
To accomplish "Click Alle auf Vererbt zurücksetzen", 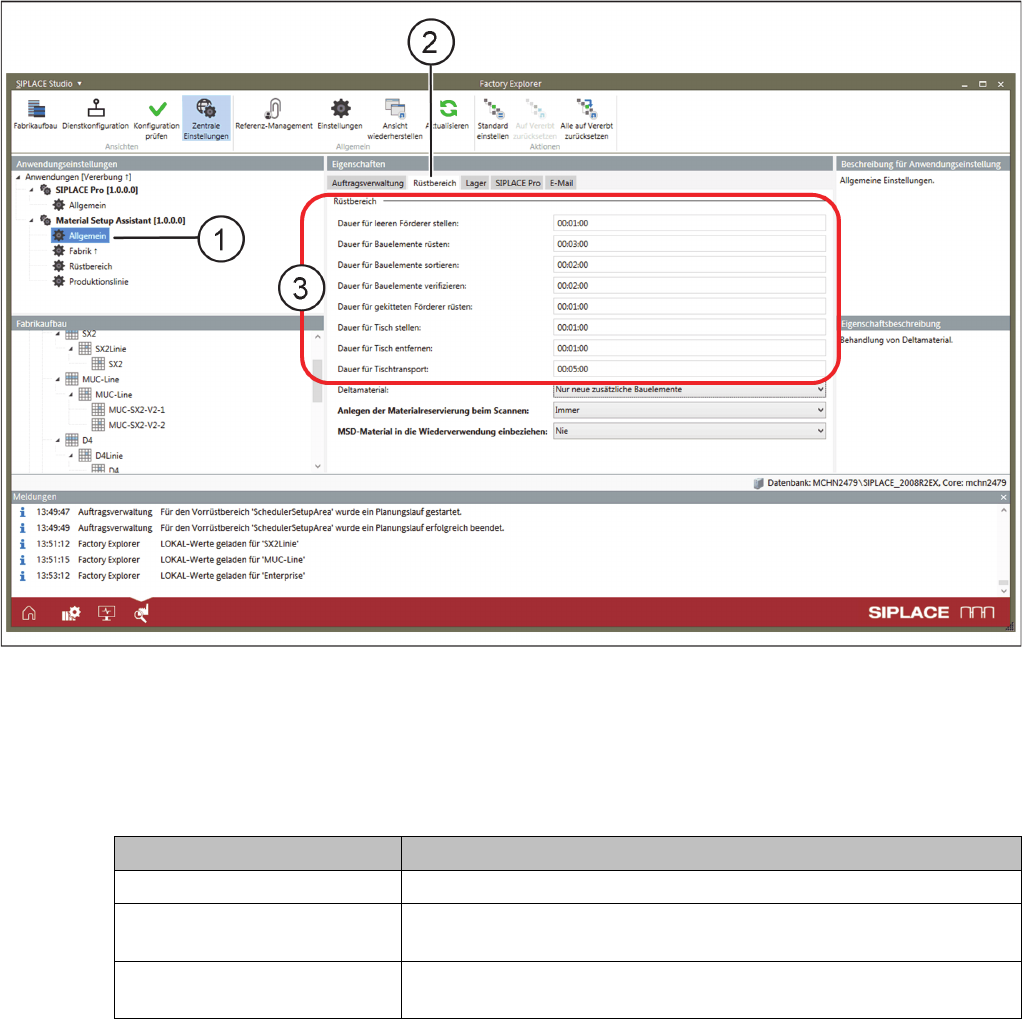I will click(587, 119).
